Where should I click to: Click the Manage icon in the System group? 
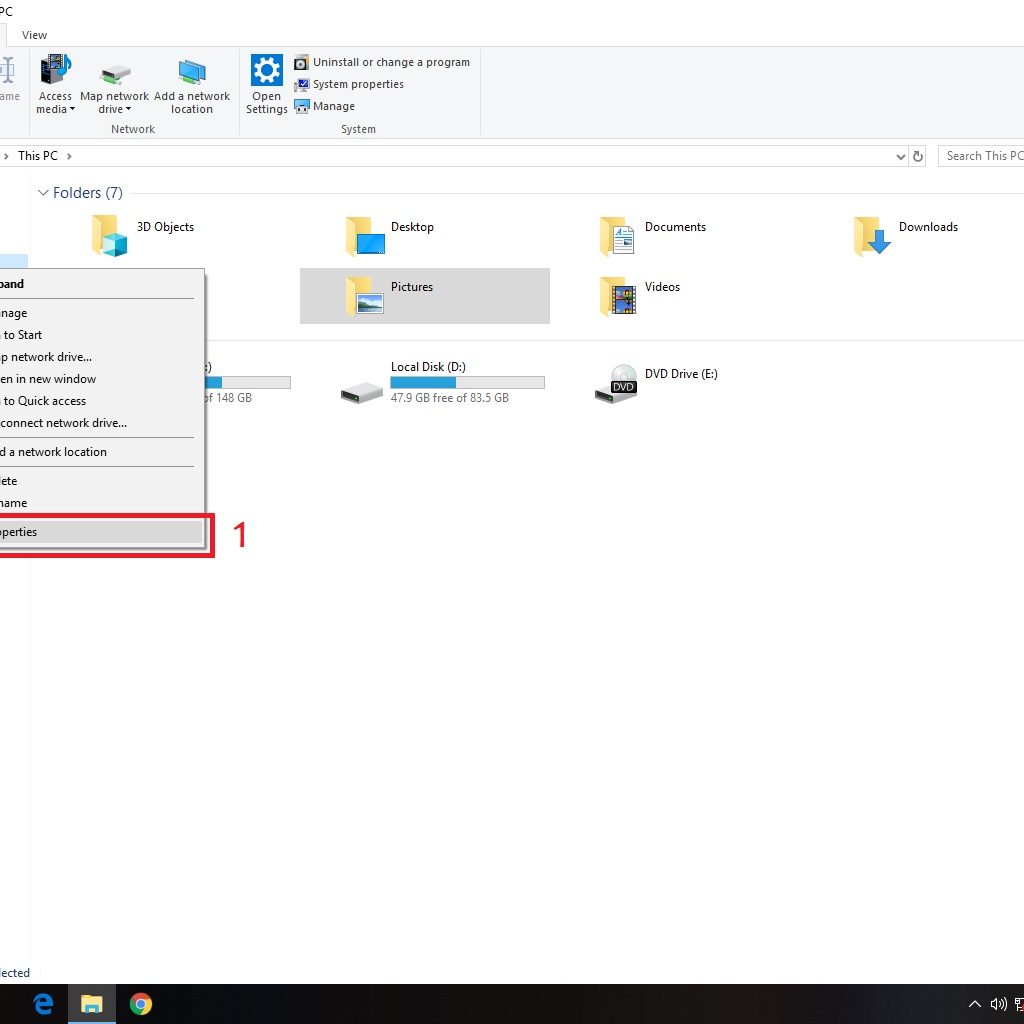click(x=301, y=106)
